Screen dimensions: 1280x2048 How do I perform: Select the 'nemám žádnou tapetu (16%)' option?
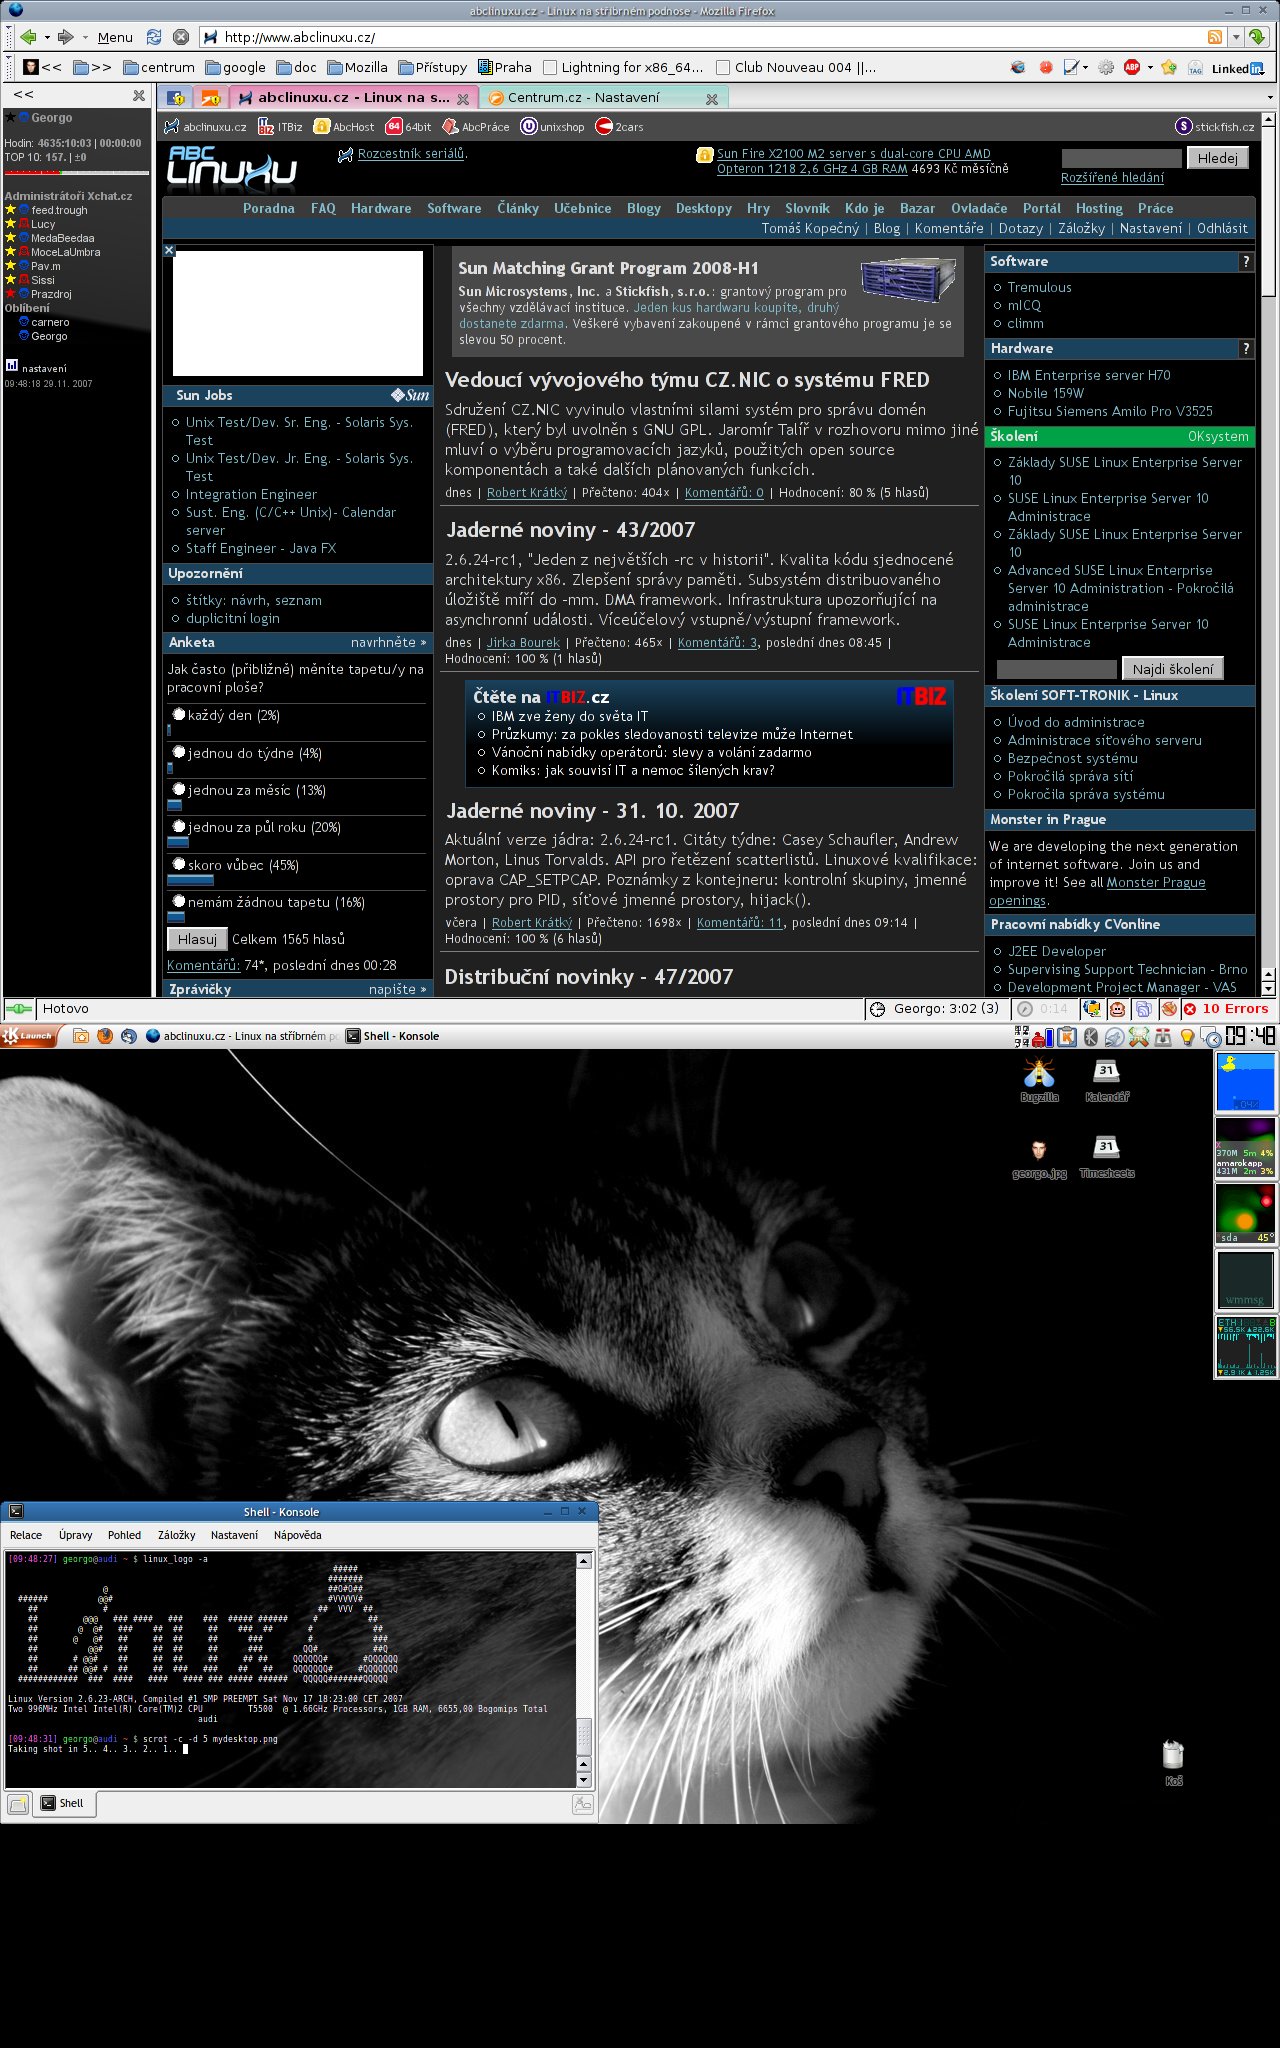point(179,901)
